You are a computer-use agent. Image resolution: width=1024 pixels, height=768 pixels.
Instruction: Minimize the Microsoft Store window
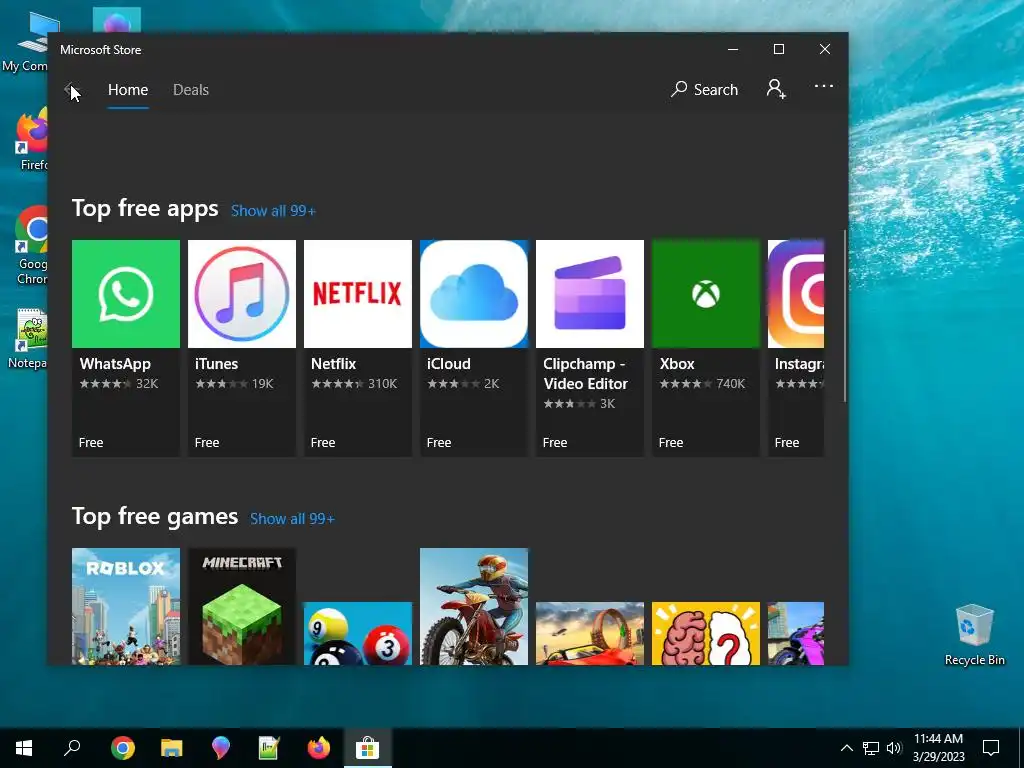coord(733,50)
